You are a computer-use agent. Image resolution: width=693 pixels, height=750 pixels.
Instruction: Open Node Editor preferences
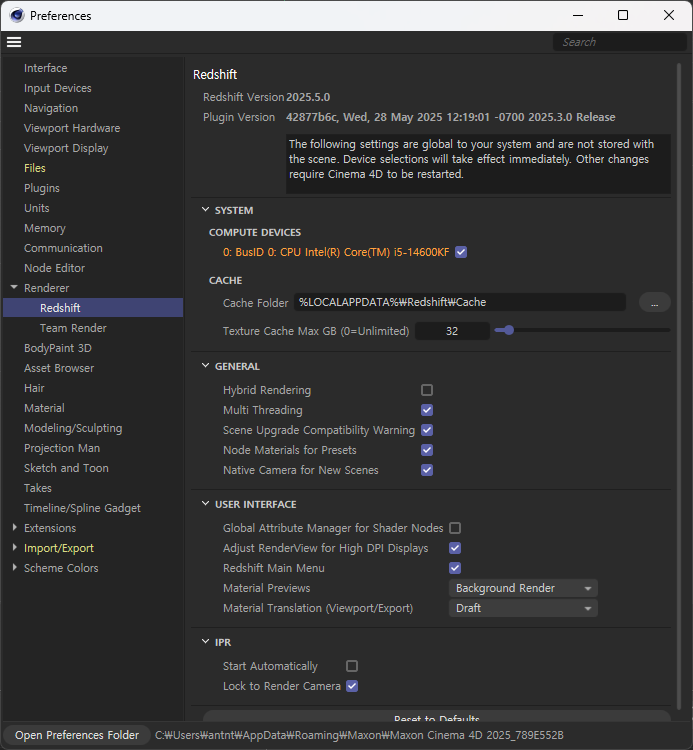(55, 268)
